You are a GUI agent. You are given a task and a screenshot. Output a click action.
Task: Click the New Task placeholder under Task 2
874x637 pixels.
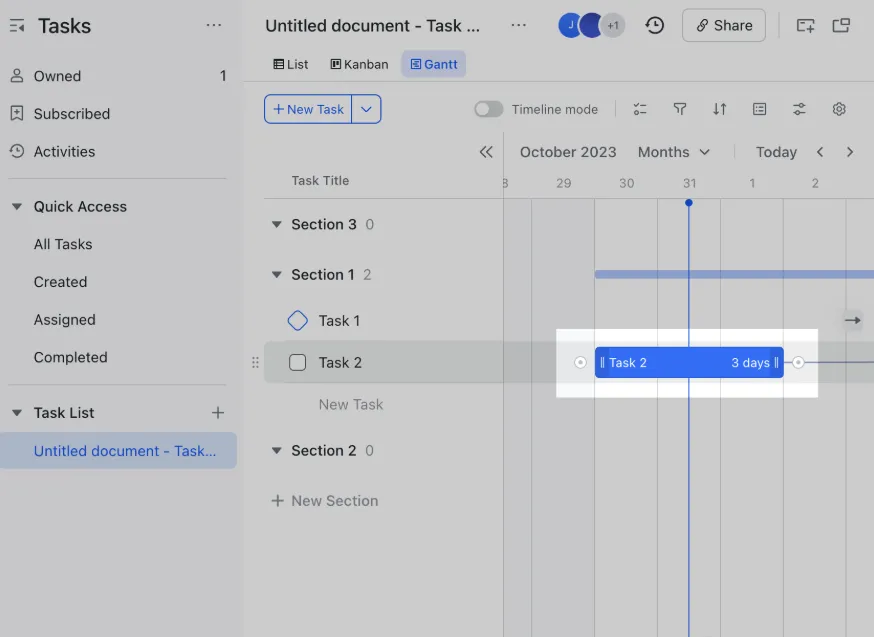click(x=351, y=405)
